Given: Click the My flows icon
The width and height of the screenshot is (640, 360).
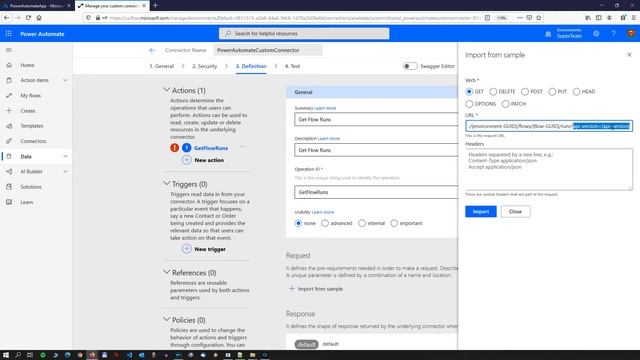Looking at the screenshot, I should 9,95.
